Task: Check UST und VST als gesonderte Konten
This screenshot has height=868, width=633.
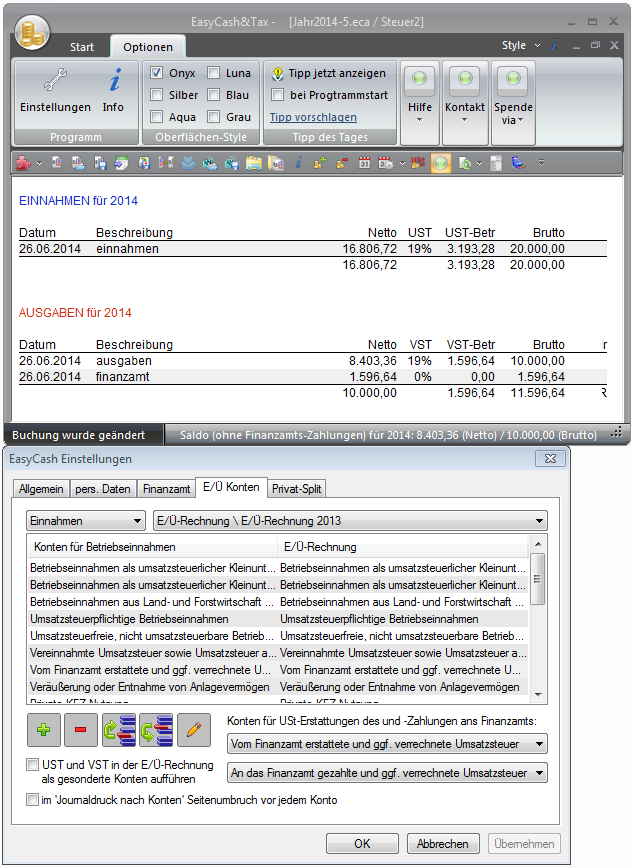Action: point(33,765)
